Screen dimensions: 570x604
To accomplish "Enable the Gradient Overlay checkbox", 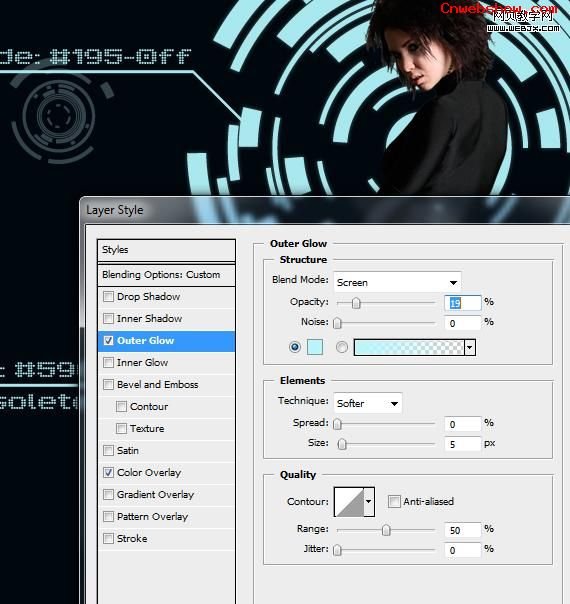I will click(x=109, y=495).
